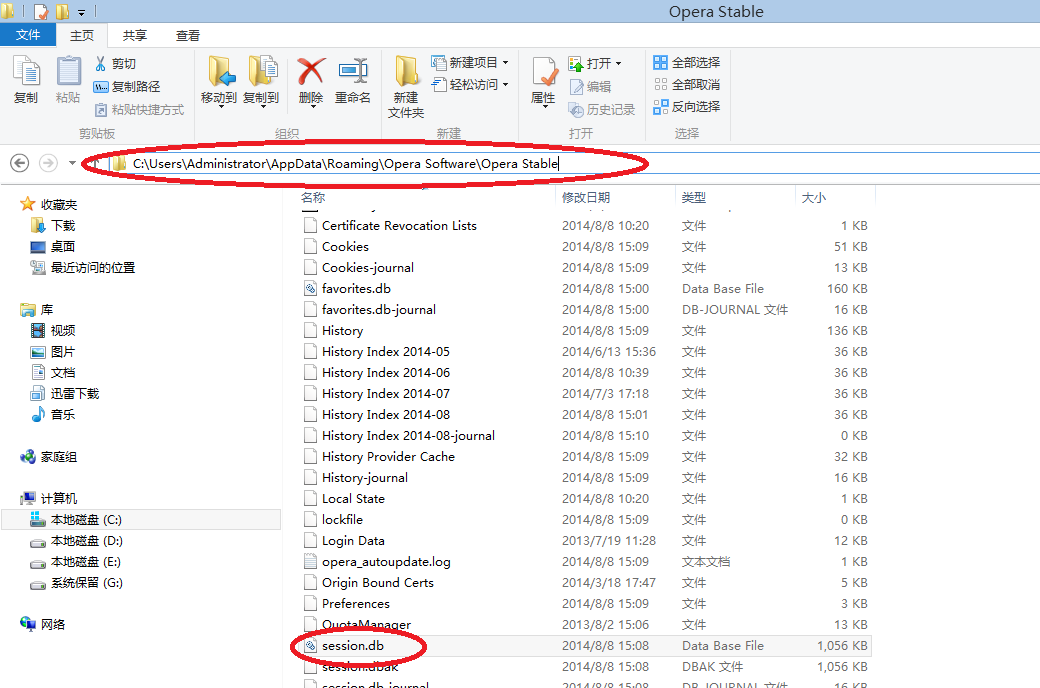This screenshot has height=688, width=1040.
Task: Open Videos (视频) library
Action: (x=53, y=330)
